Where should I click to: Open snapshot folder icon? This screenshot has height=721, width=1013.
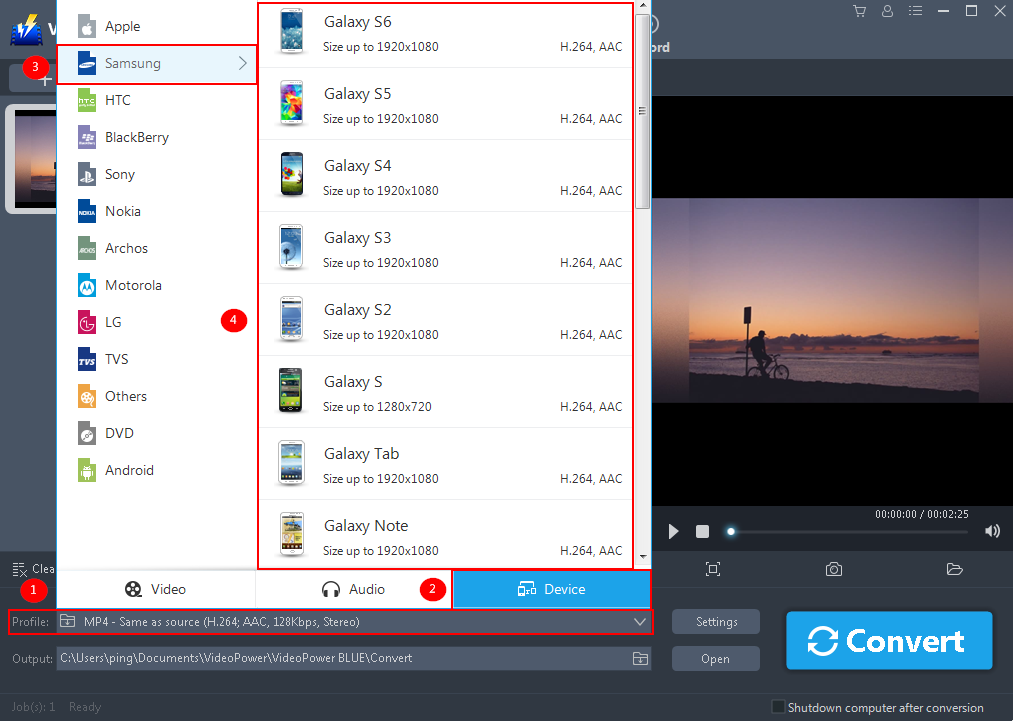point(954,569)
